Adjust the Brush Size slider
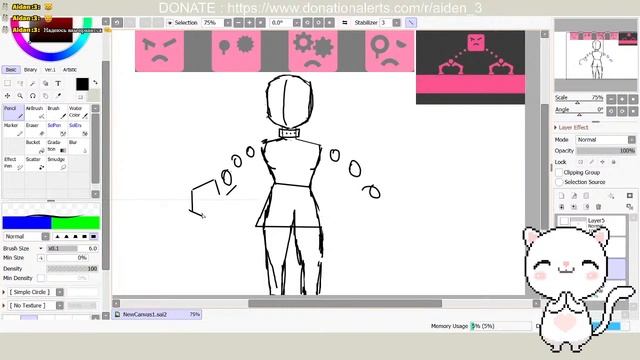Screen dimensions: 640x360 coord(72,249)
